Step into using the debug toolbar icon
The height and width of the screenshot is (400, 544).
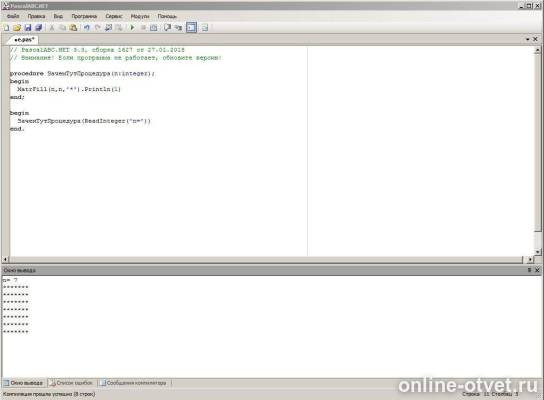[178, 28]
